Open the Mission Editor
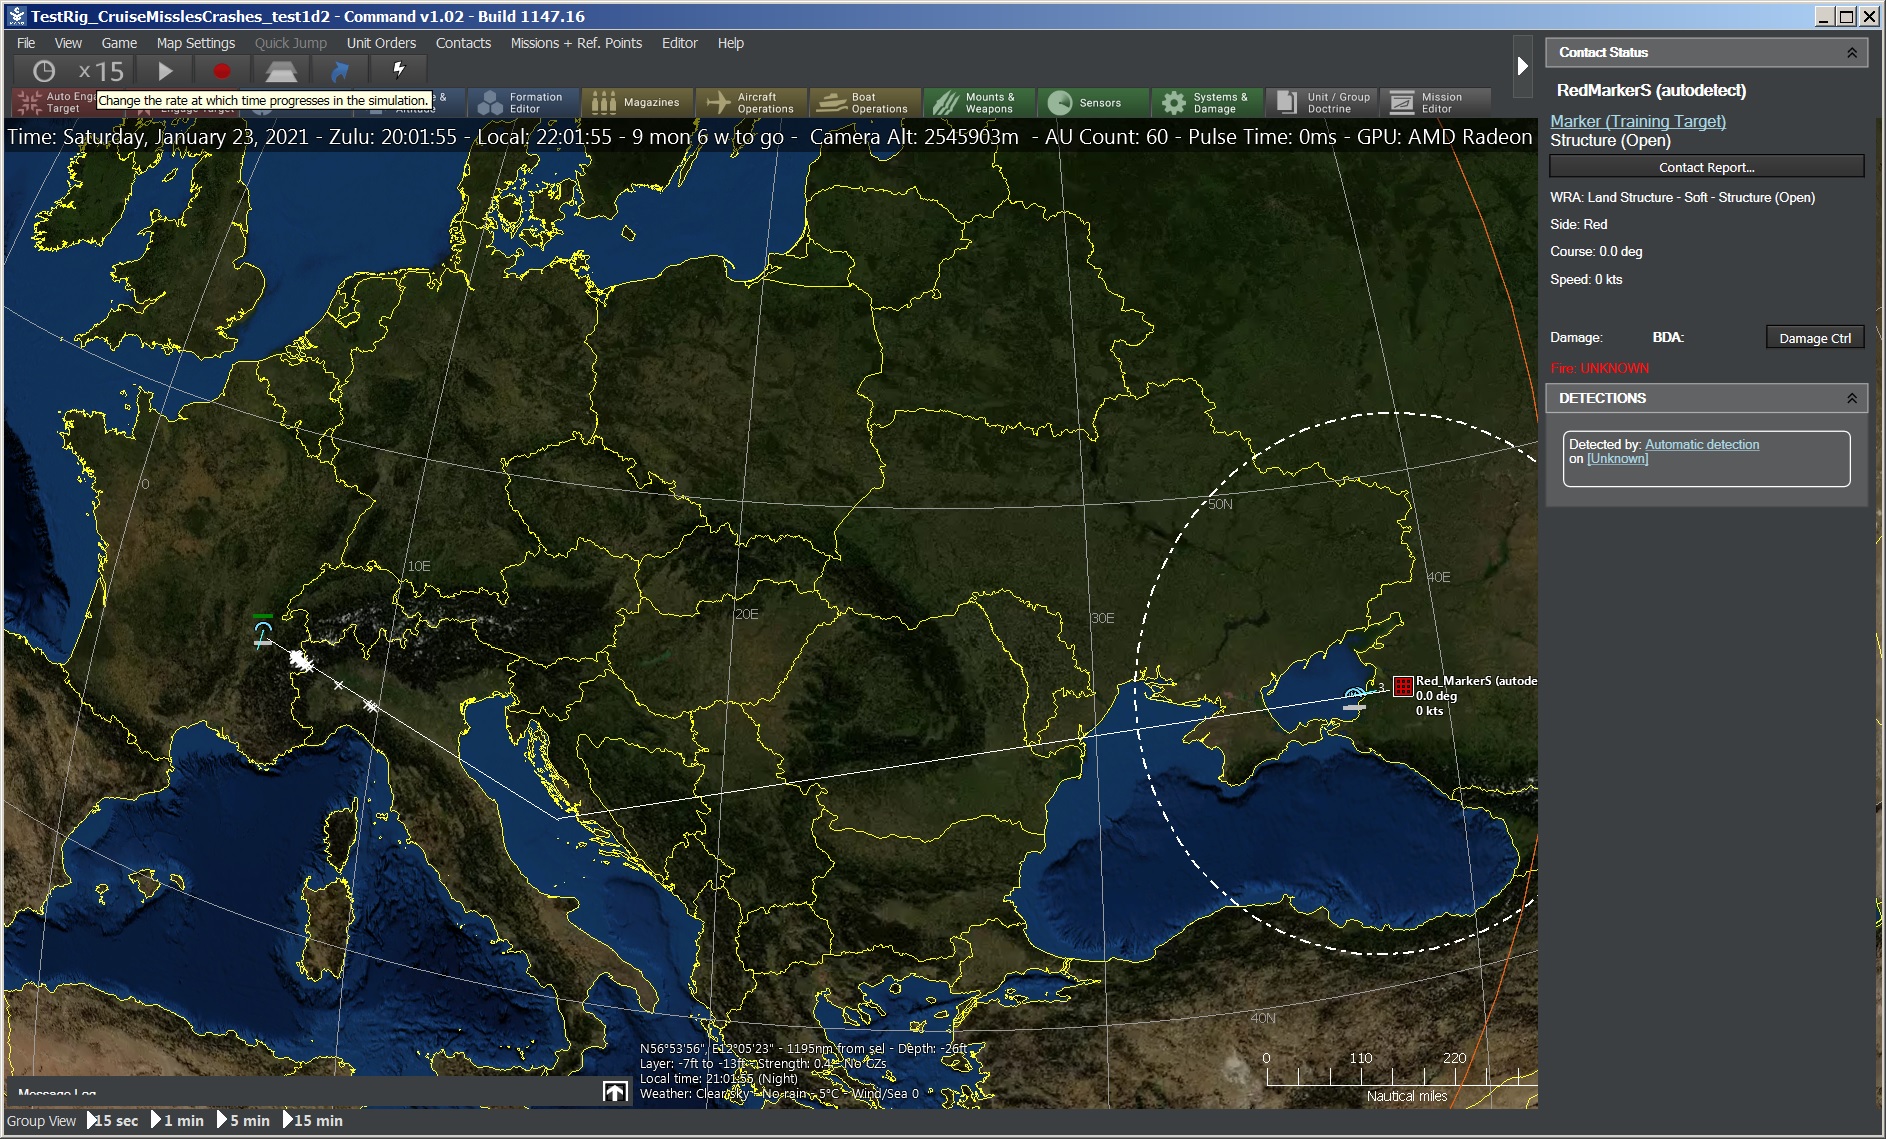 [1435, 102]
